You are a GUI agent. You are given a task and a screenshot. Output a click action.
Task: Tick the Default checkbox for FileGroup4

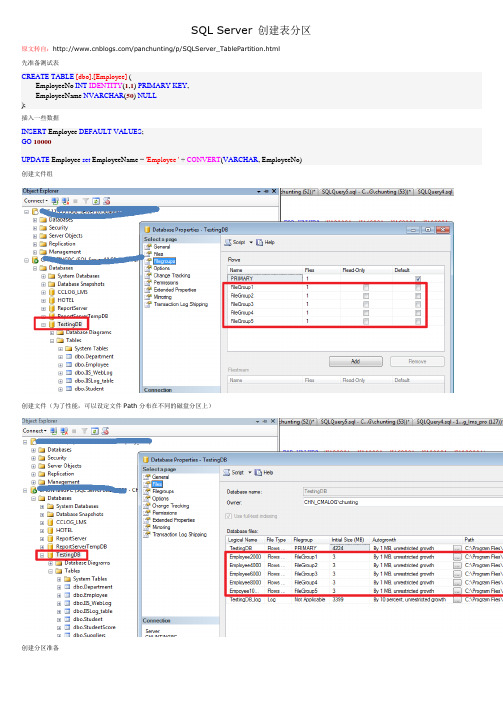tap(418, 313)
